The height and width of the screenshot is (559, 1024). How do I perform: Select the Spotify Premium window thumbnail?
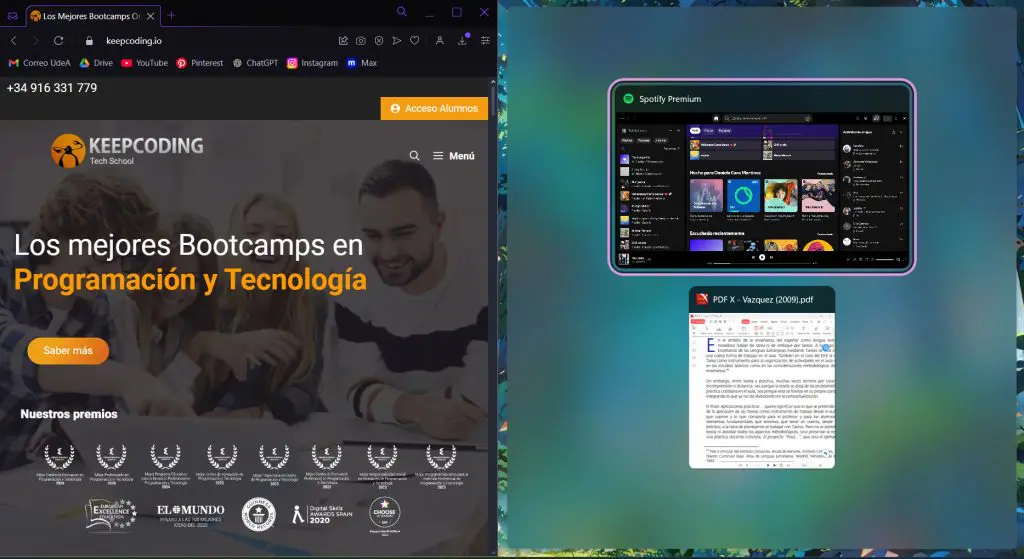[x=762, y=176]
